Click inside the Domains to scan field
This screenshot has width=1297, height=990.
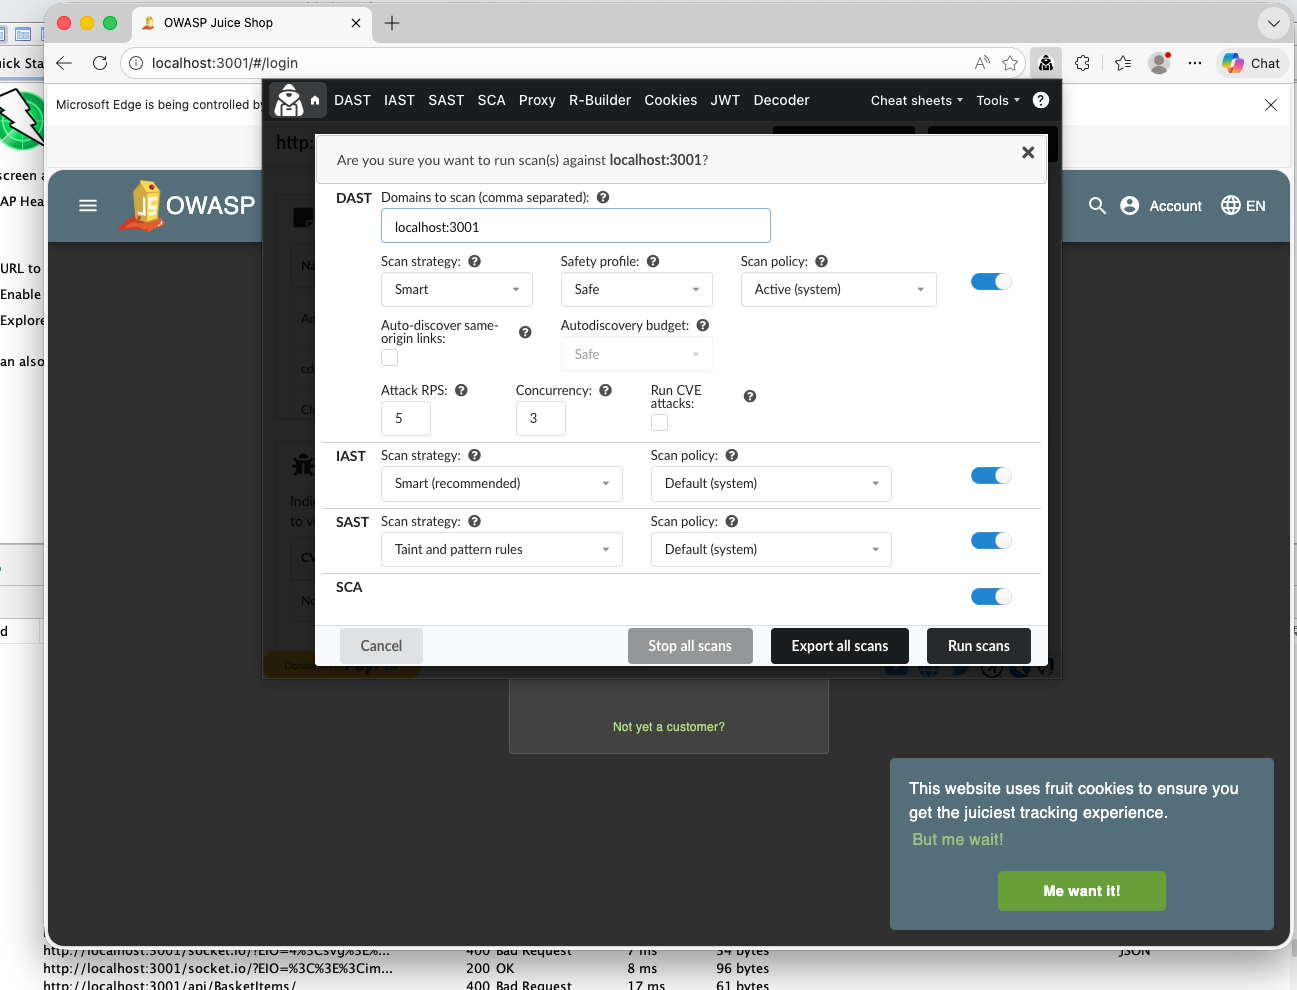pos(576,226)
